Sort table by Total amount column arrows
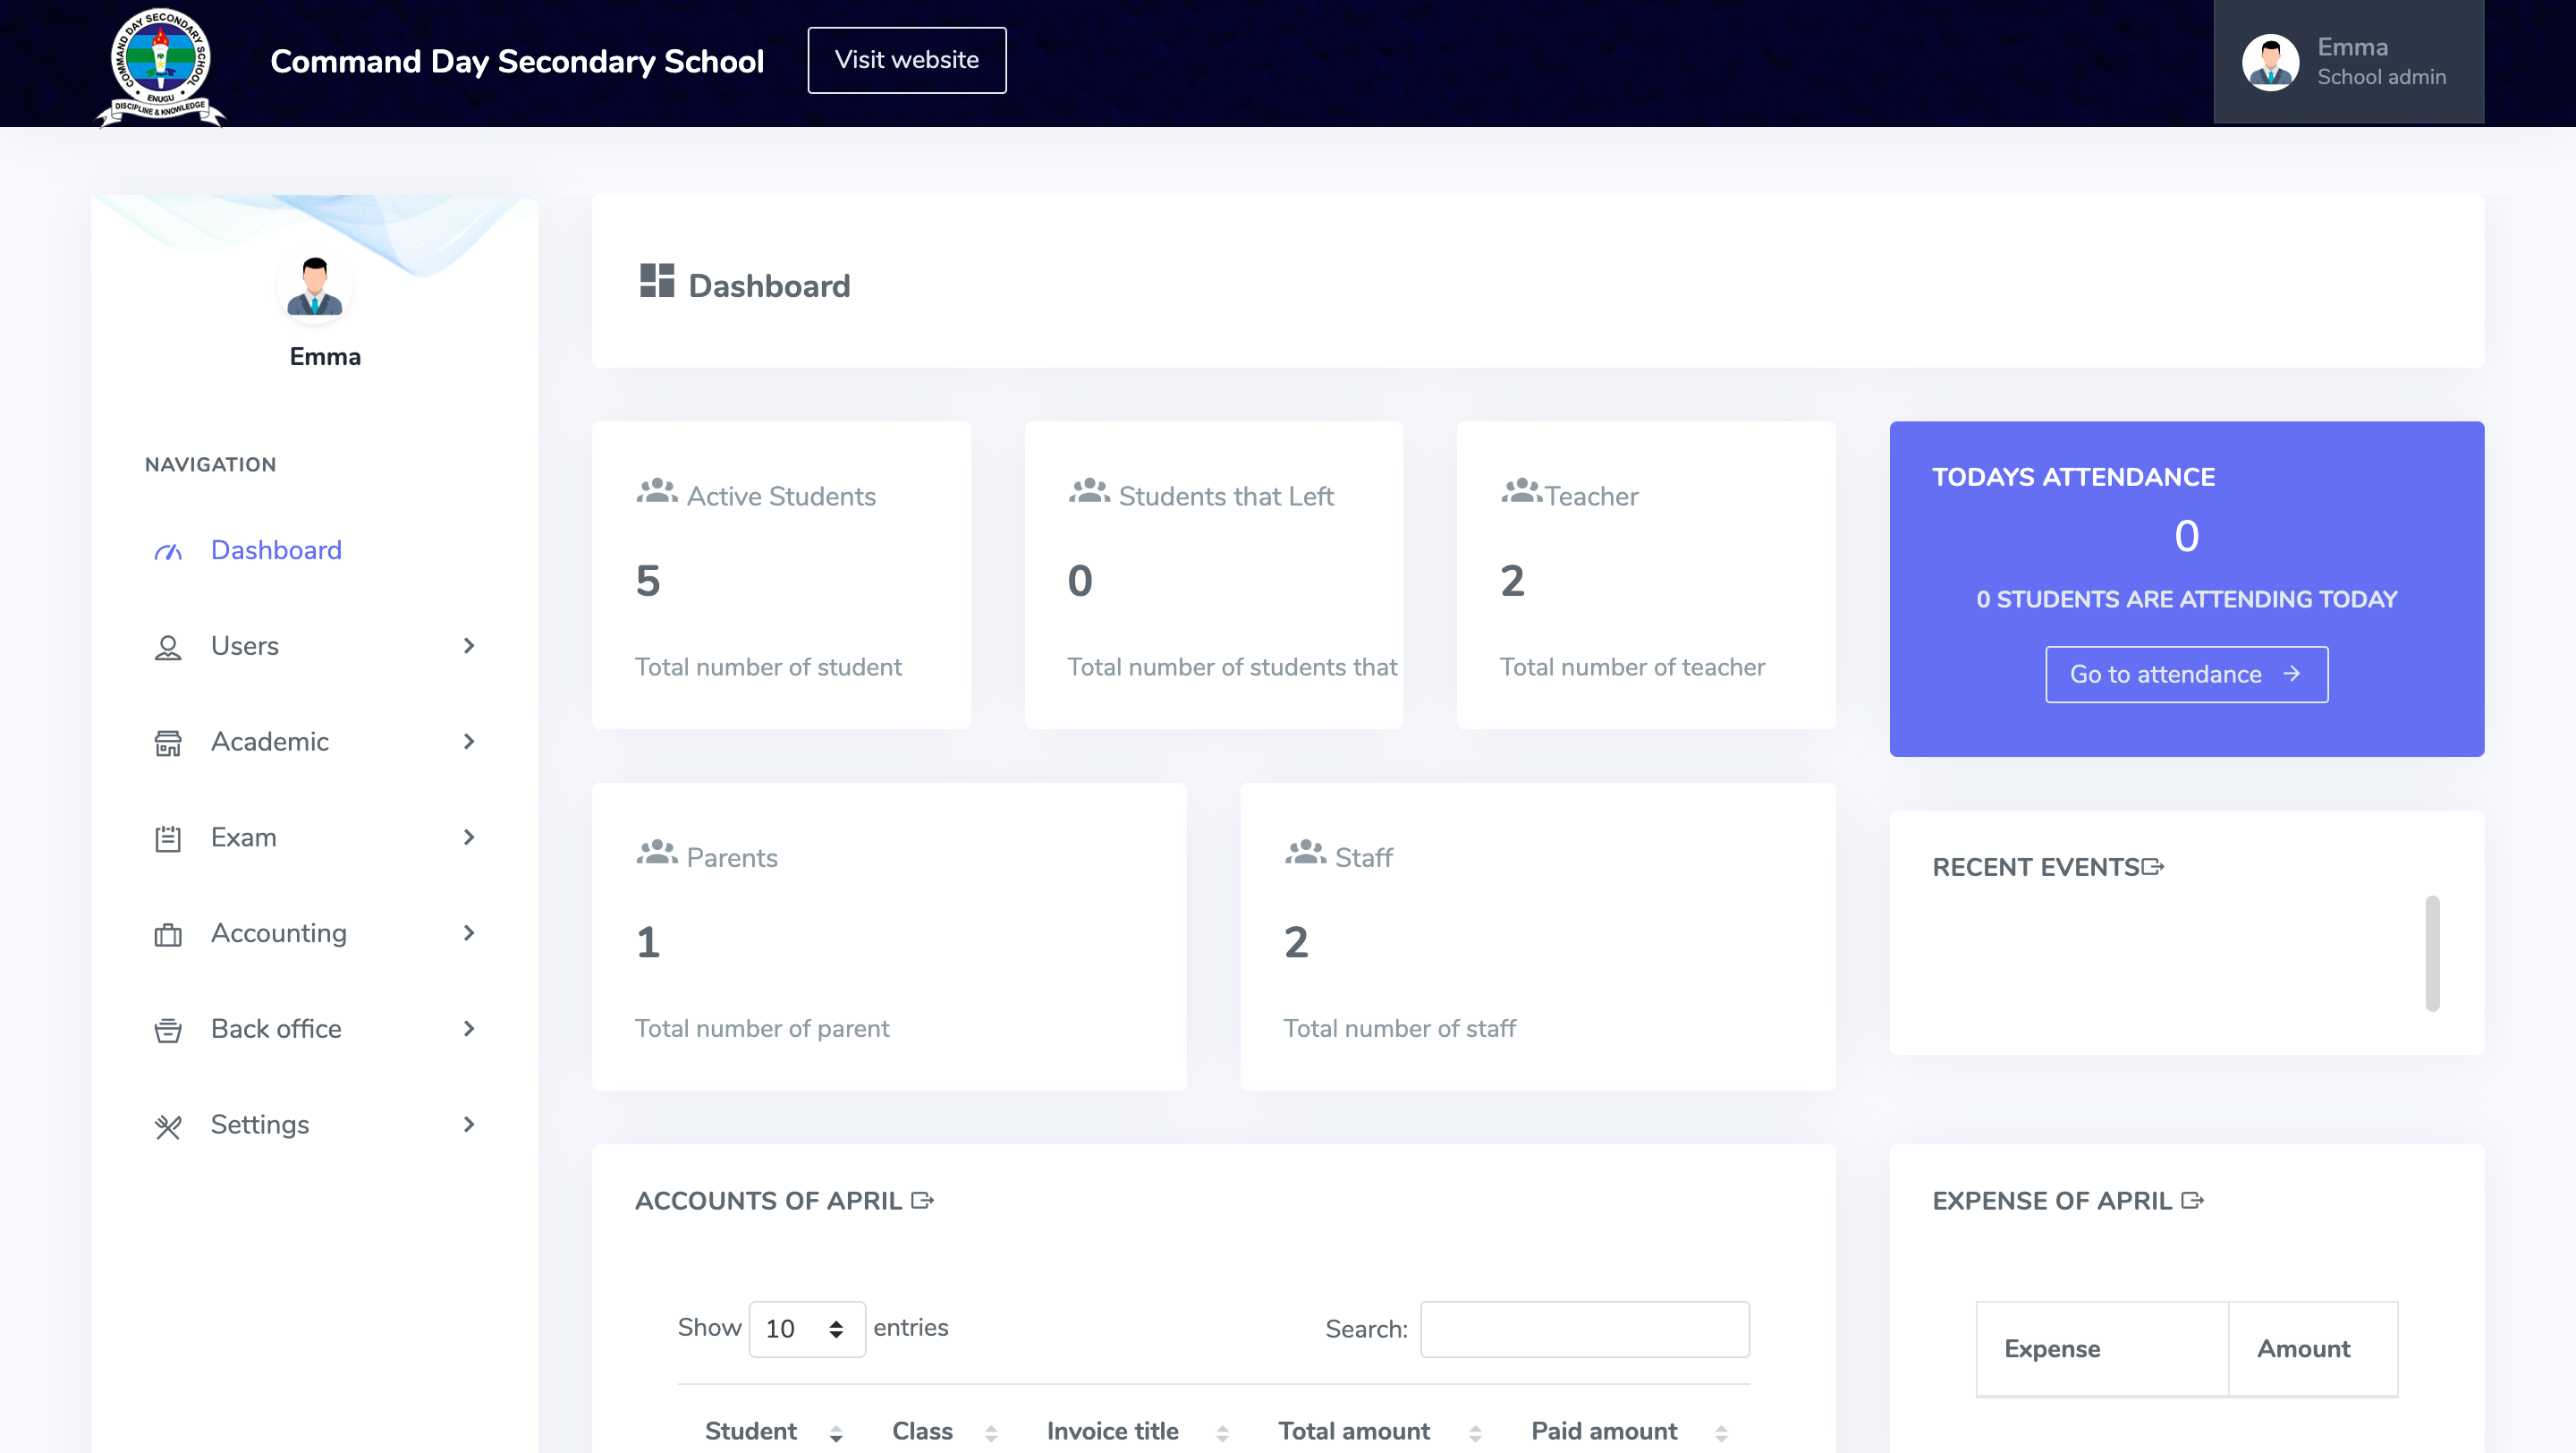Screen dimensions: 2576x1453 1475,1434
